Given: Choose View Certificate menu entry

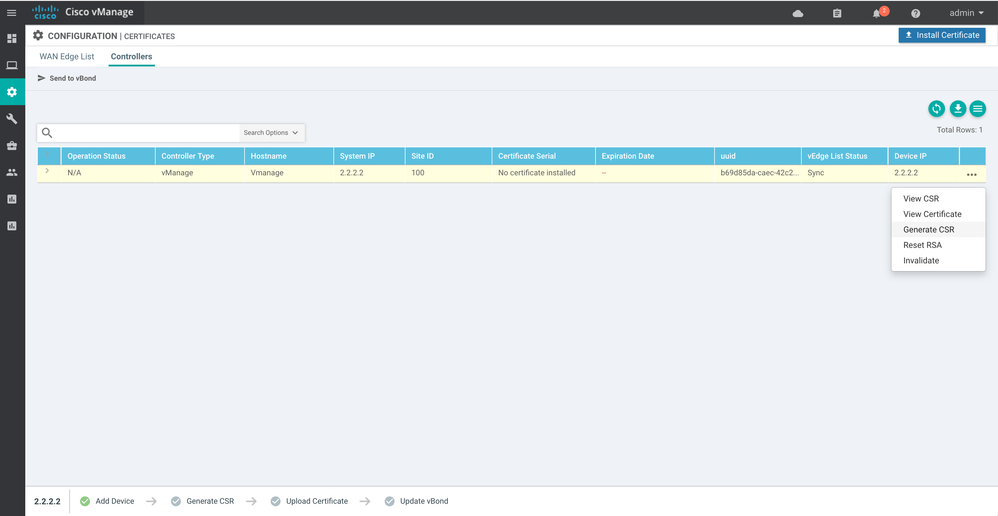Looking at the screenshot, I should pos(938,214).
